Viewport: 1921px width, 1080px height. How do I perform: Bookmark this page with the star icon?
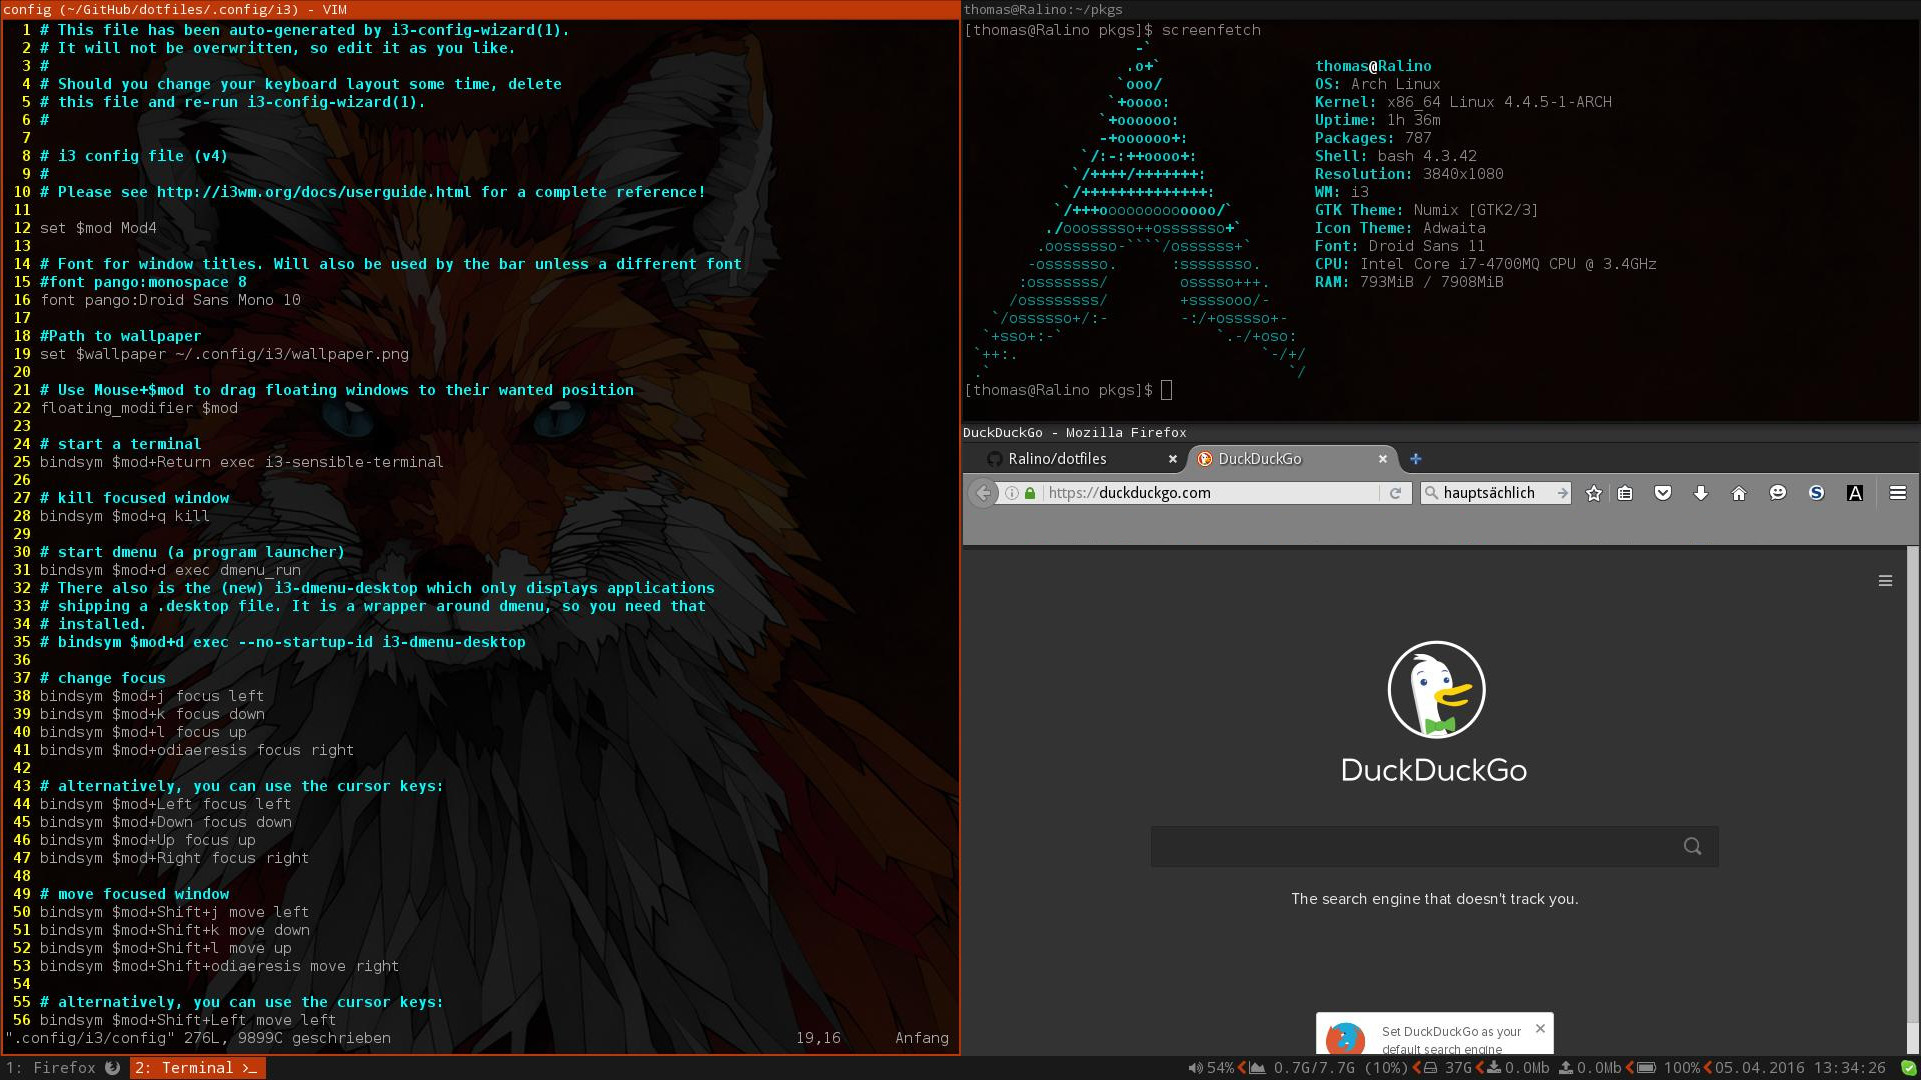tap(1594, 493)
